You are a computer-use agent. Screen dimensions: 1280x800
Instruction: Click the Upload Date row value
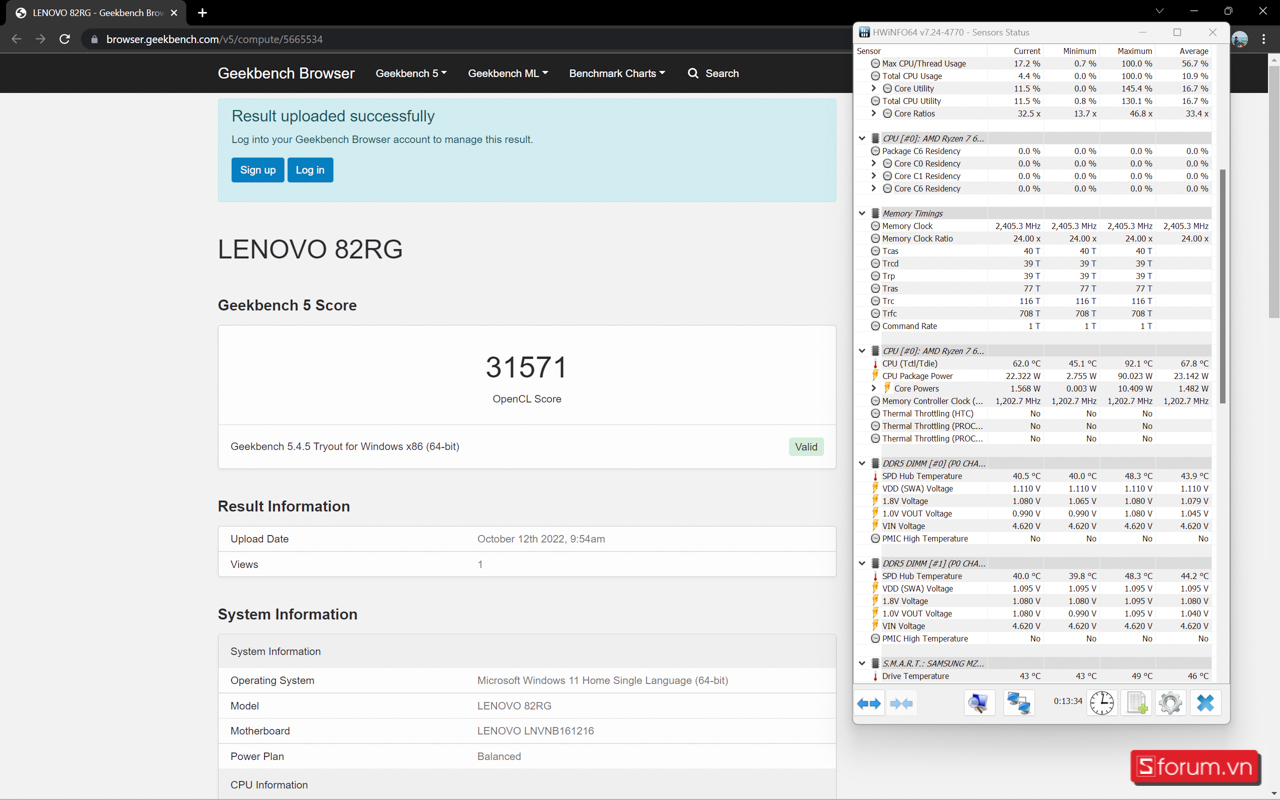[x=541, y=539]
